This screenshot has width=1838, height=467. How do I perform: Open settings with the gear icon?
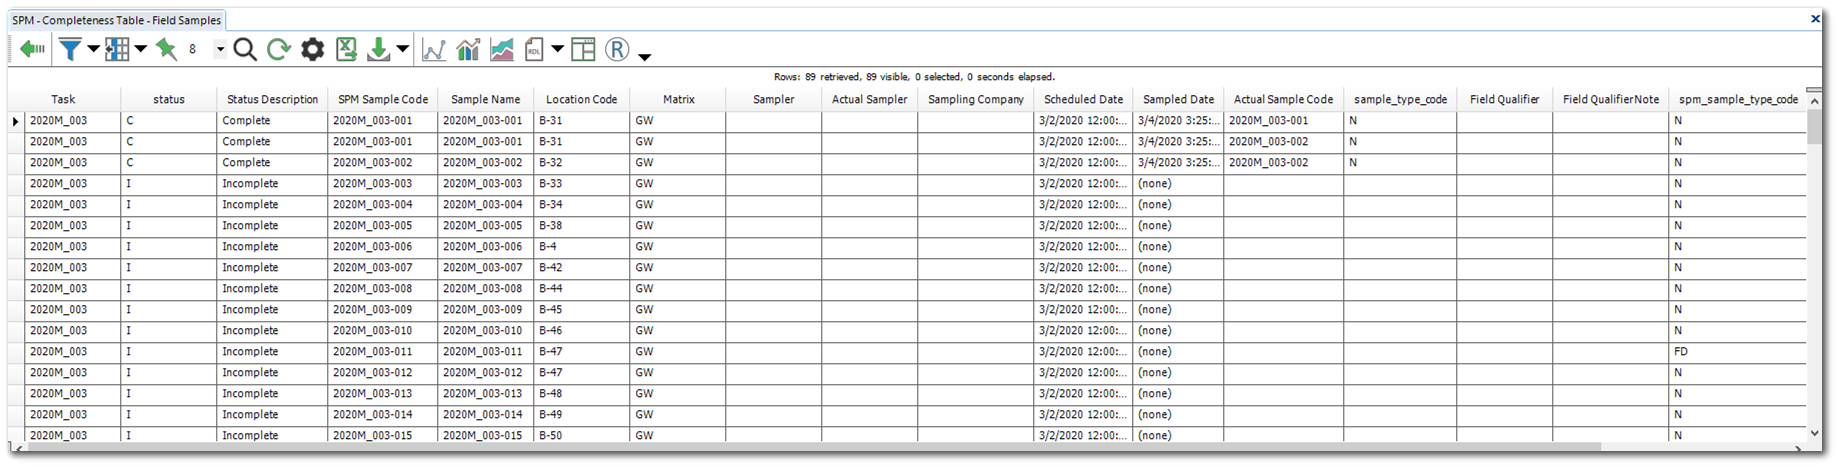click(313, 49)
